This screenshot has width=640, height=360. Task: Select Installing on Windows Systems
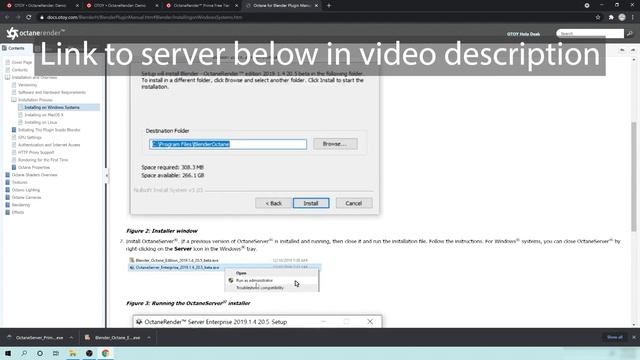52,107
